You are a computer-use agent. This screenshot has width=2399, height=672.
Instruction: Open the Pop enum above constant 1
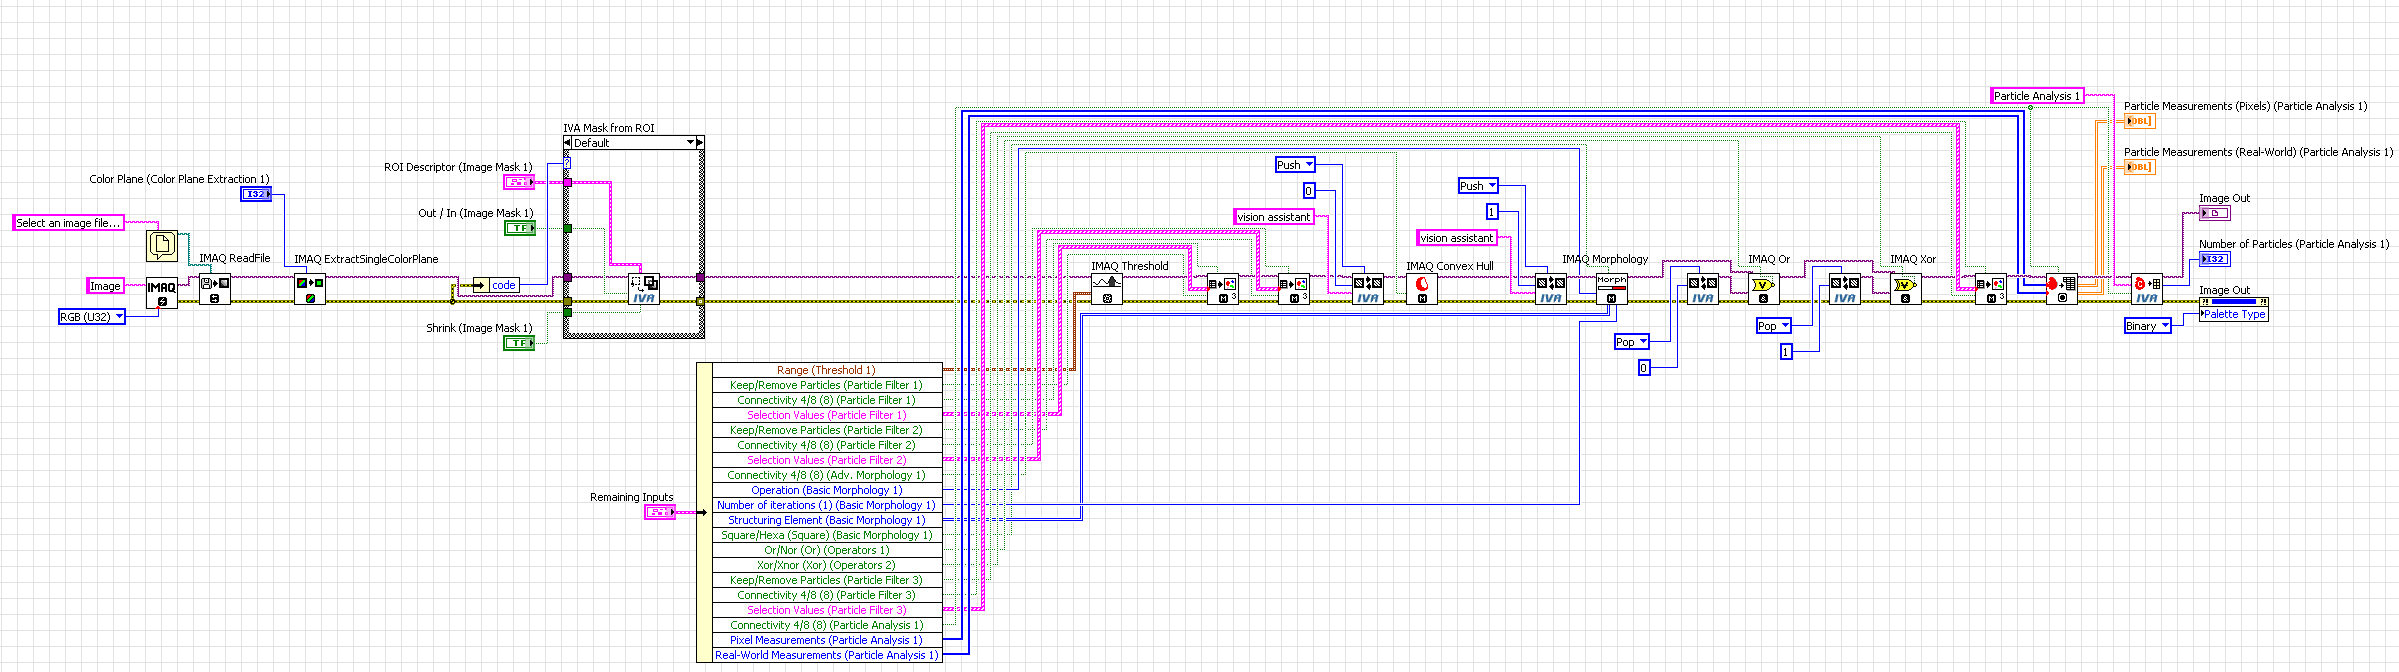coord(1773,326)
